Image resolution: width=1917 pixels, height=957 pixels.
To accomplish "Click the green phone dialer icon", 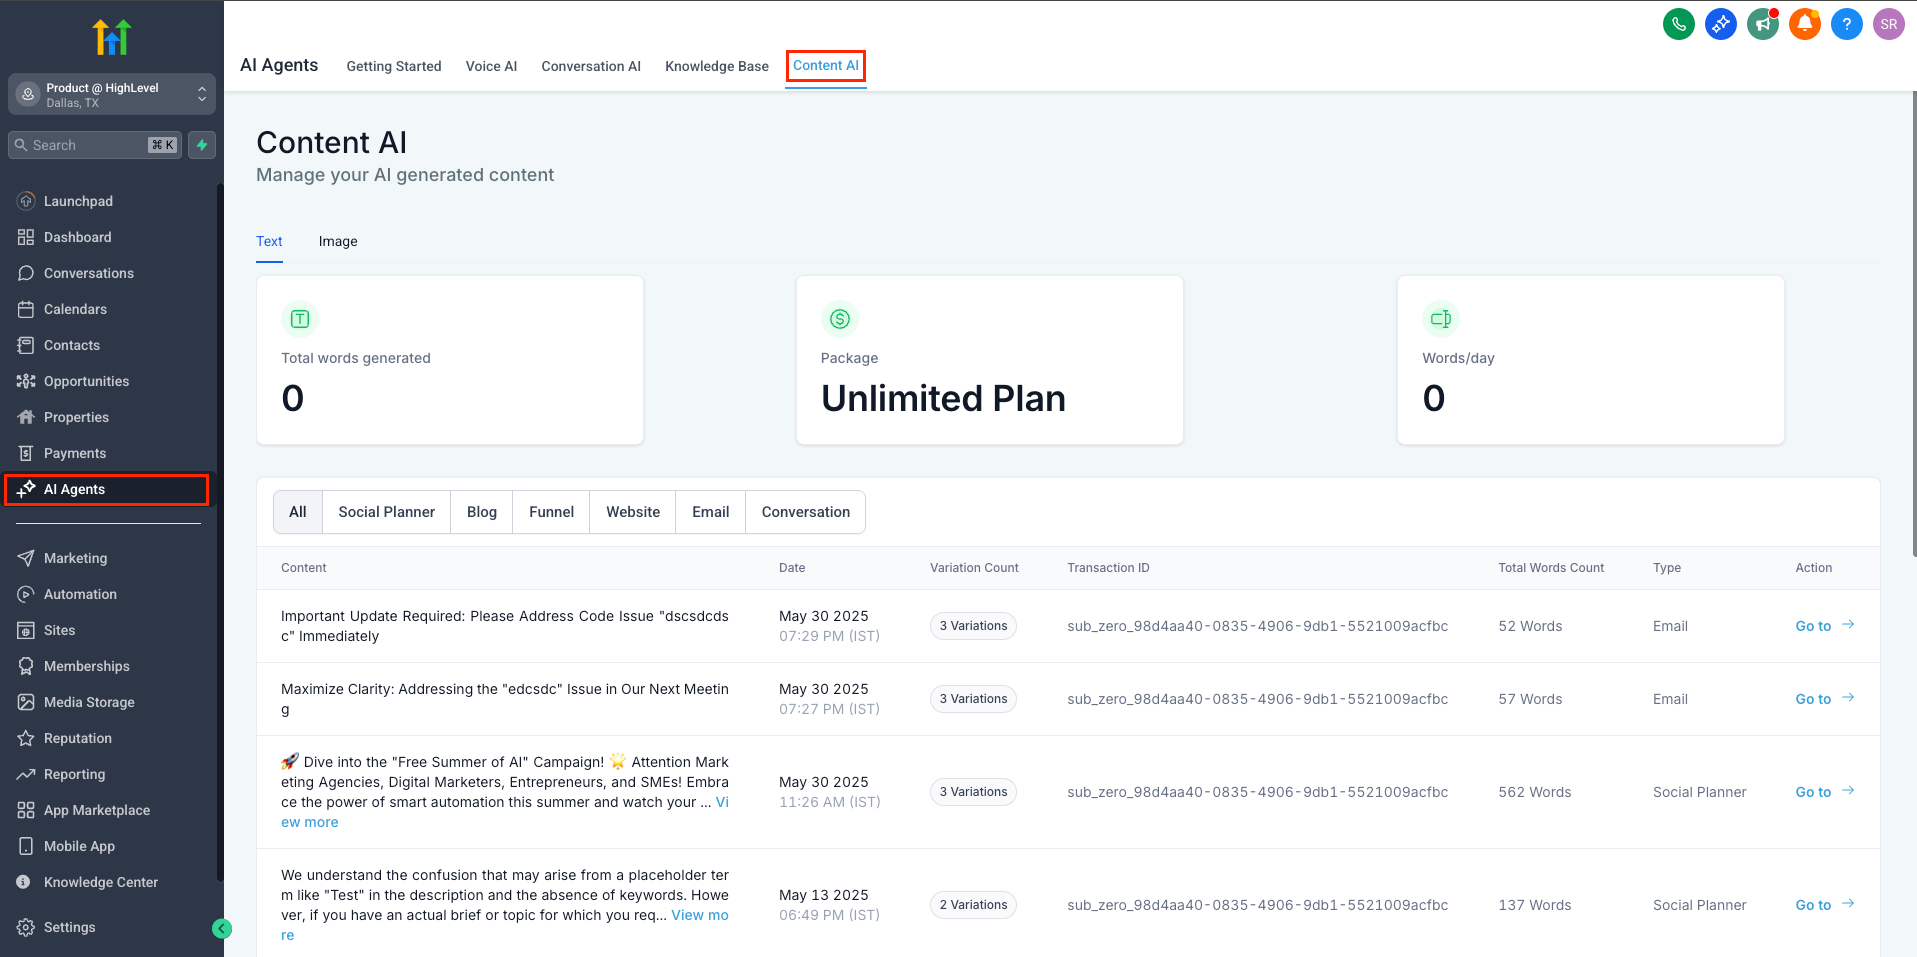I will click(x=1678, y=24).
